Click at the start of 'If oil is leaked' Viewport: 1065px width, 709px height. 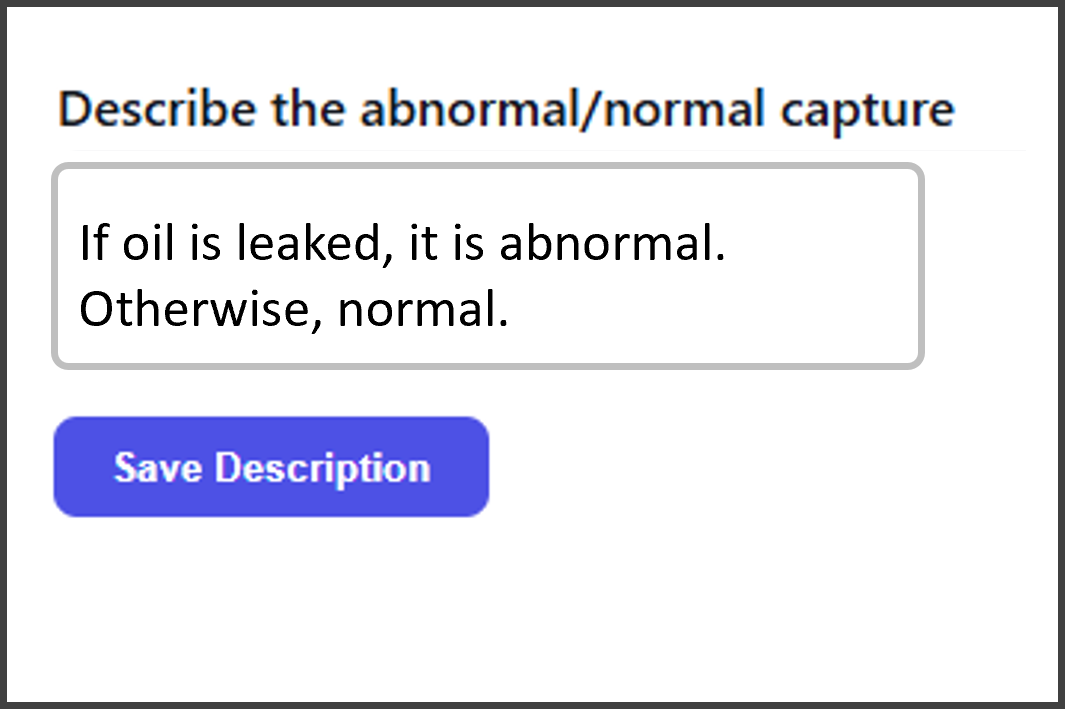(82, 241)
